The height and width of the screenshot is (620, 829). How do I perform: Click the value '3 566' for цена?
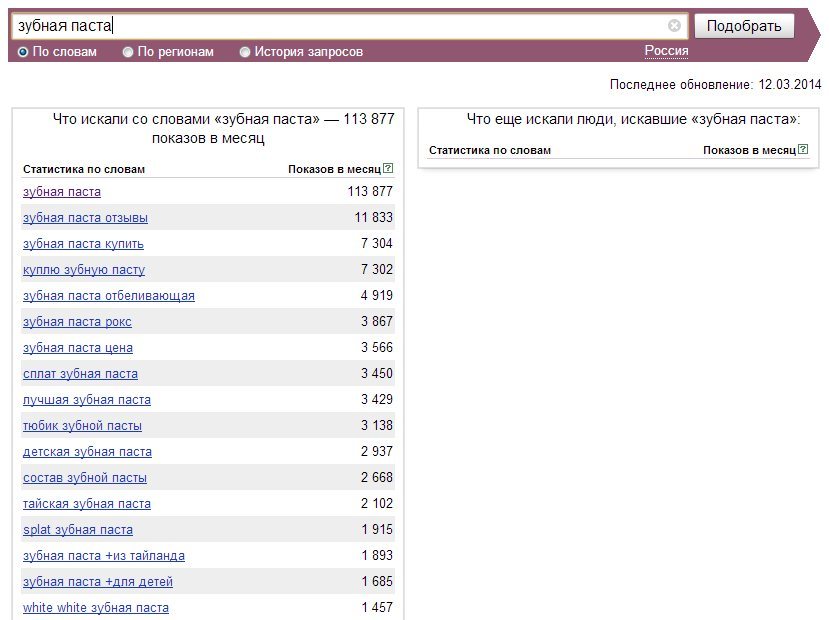(x=377, y=347)
